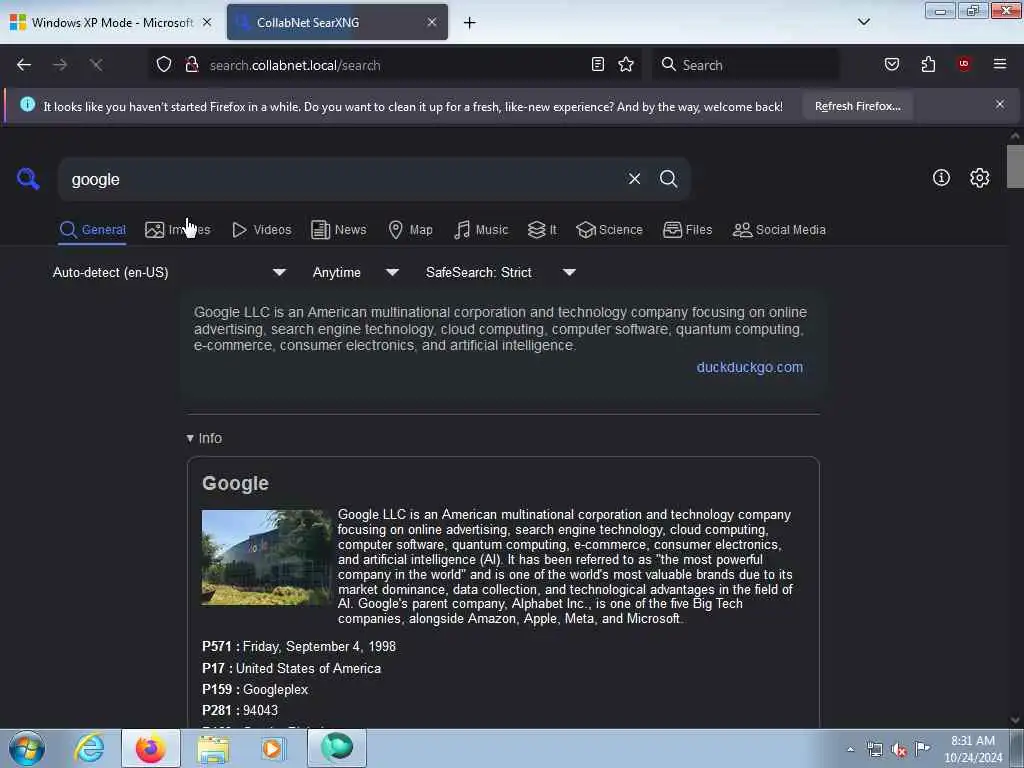Click the SearXNG magnifier logo

click(28, 178)
